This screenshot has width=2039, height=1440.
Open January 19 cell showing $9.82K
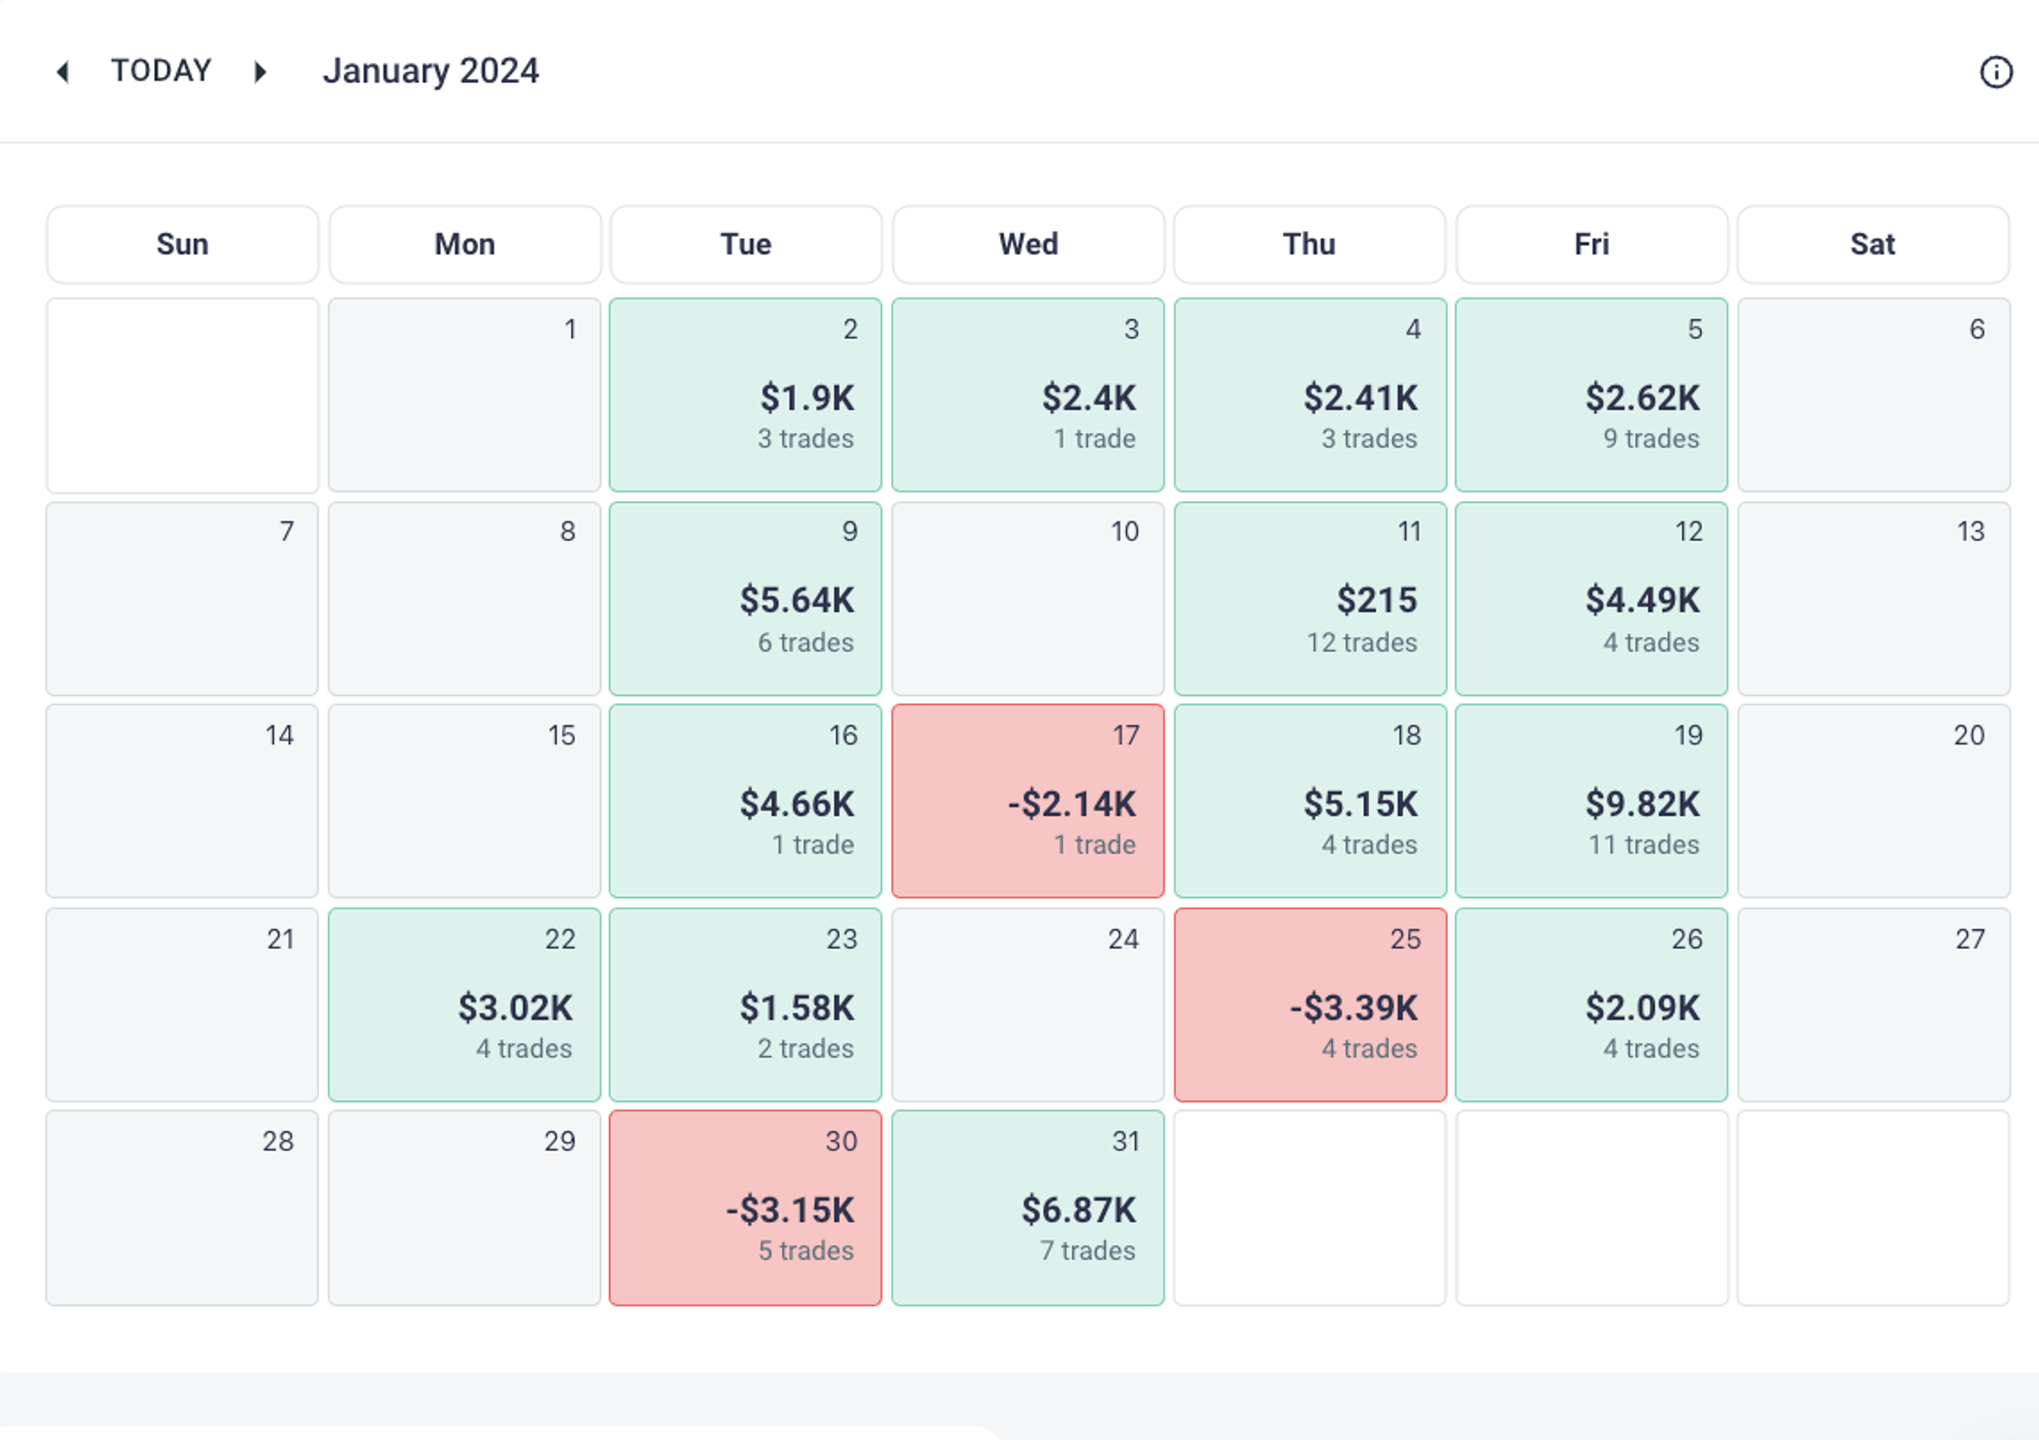tap(1592, 801)
